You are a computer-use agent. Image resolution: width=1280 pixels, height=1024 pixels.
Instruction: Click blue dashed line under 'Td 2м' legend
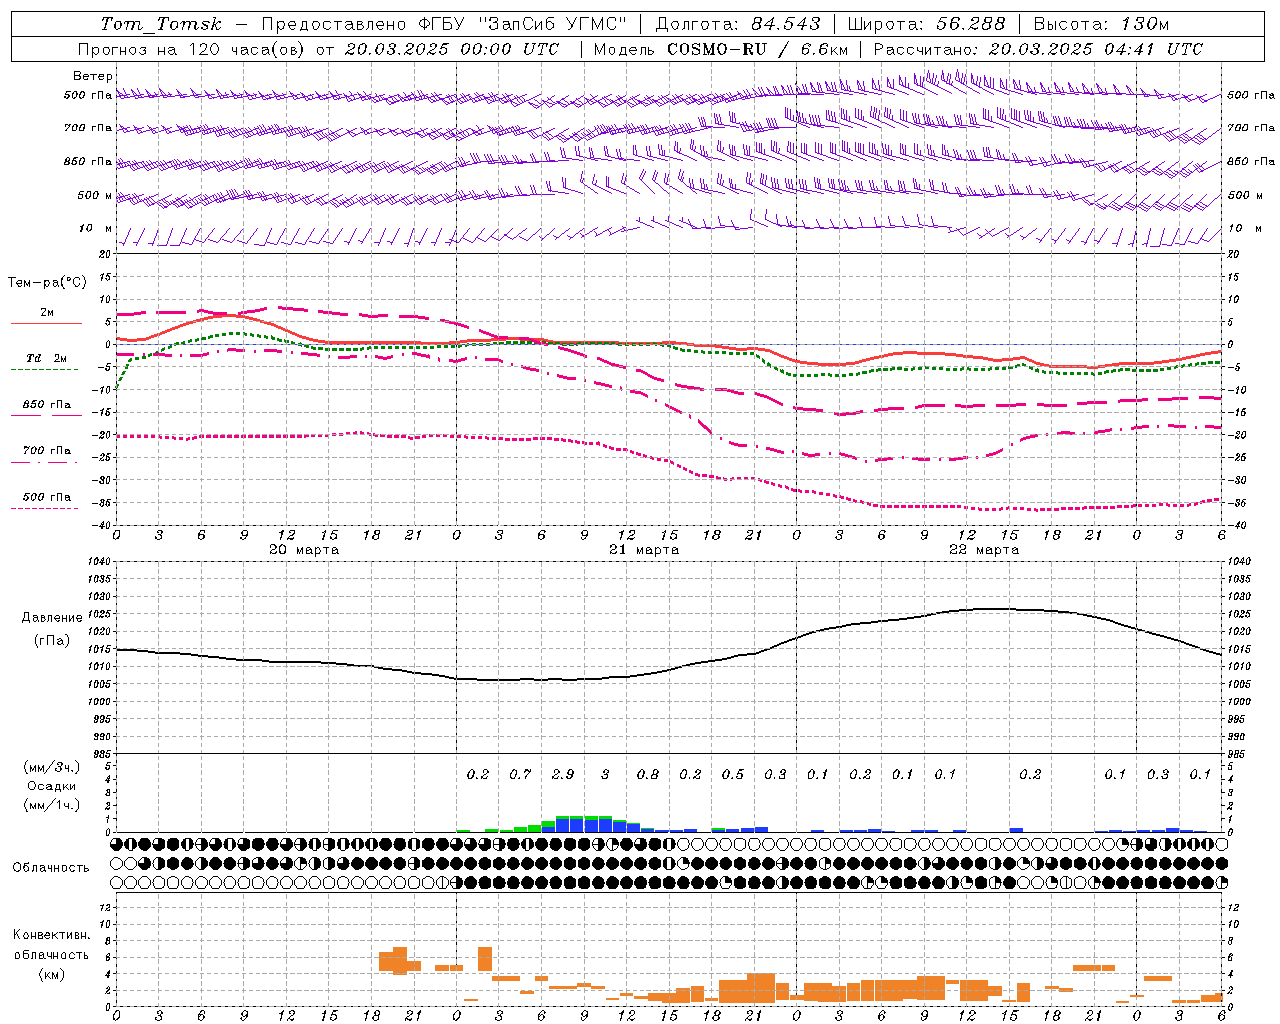[x=44, y=370]
